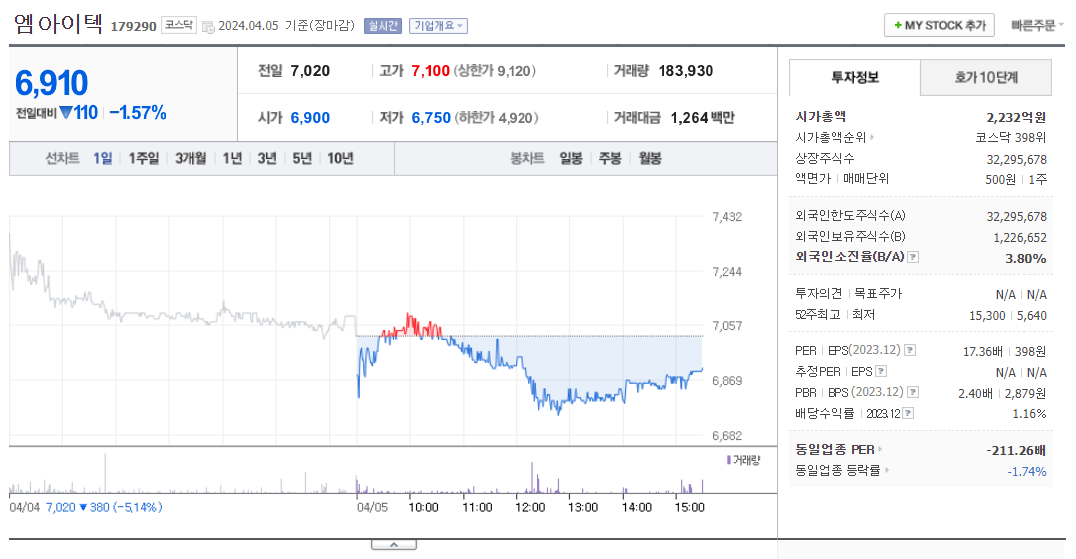Collapse the chart with bottom chevron handle
This screenshot has width=1076, height=559.
pyautogui.click(x=394, y=545)
